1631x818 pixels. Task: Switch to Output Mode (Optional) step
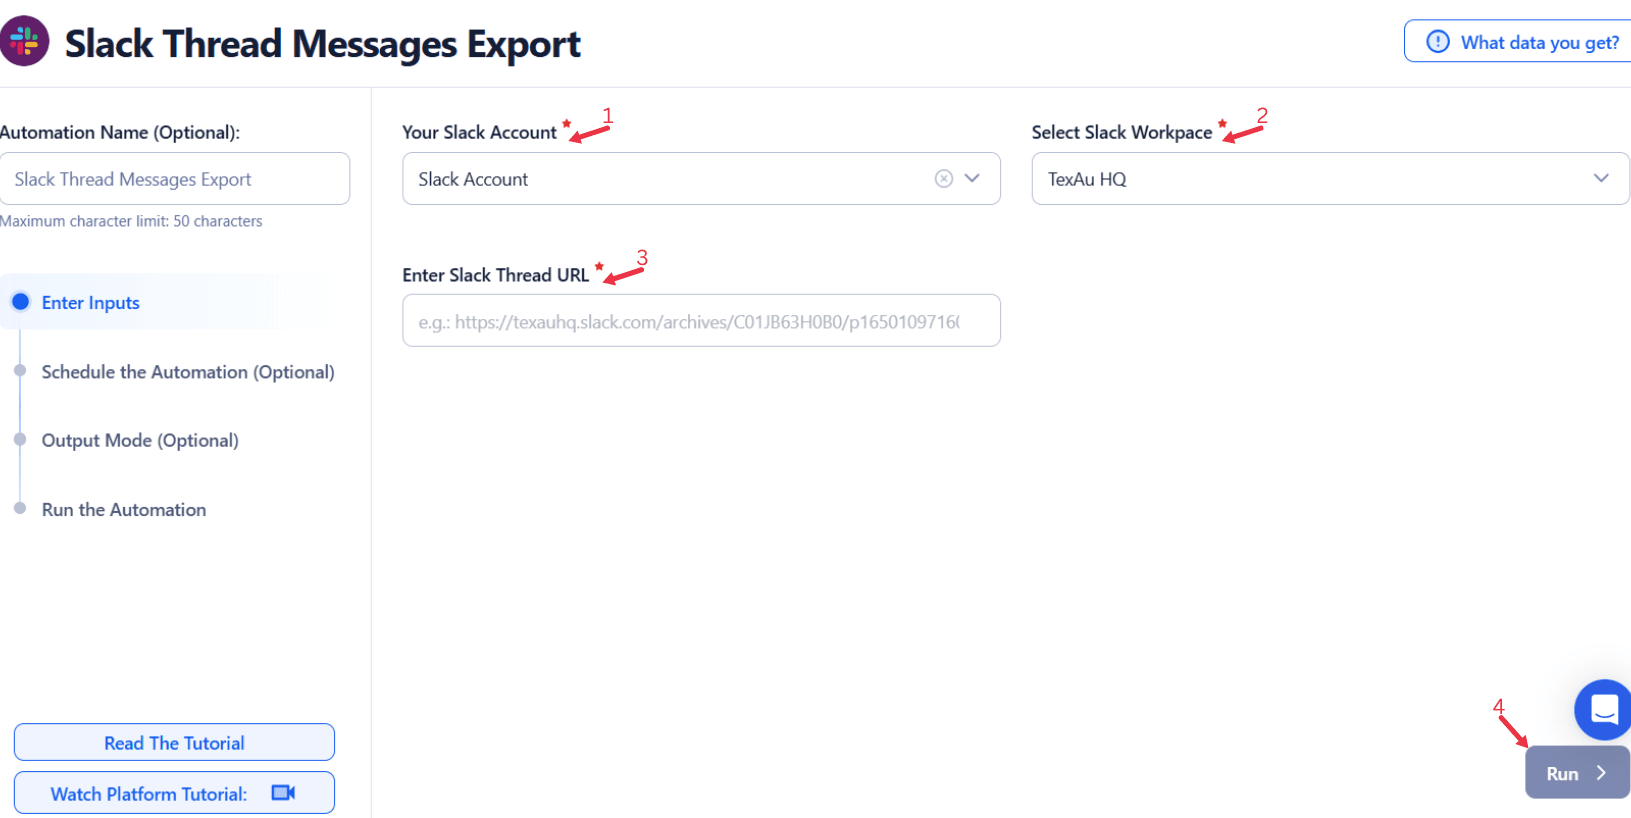(140, 441)
